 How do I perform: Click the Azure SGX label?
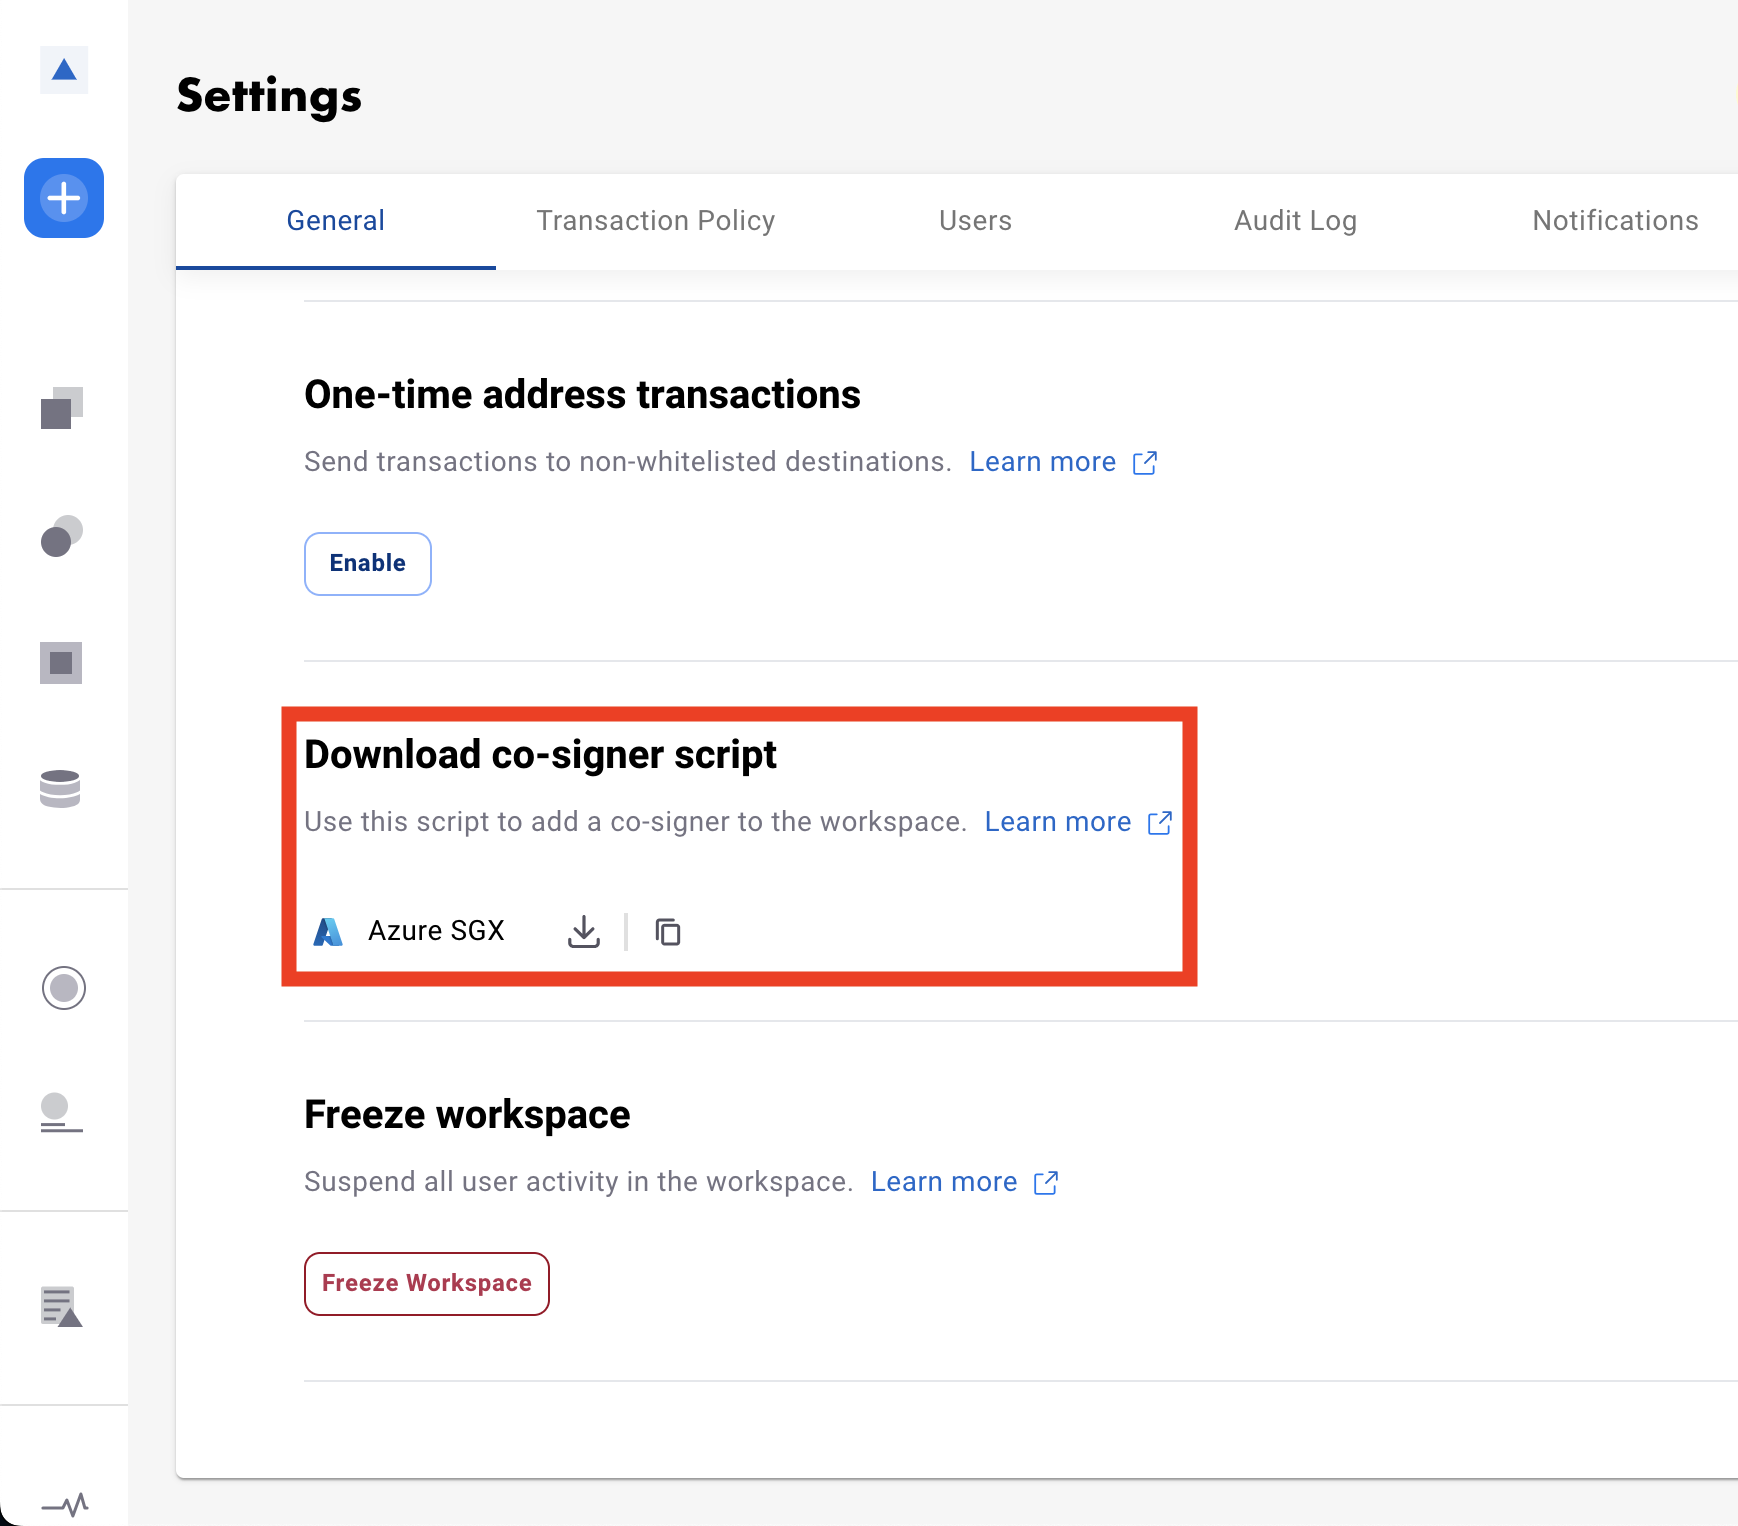tap(436, 931)
